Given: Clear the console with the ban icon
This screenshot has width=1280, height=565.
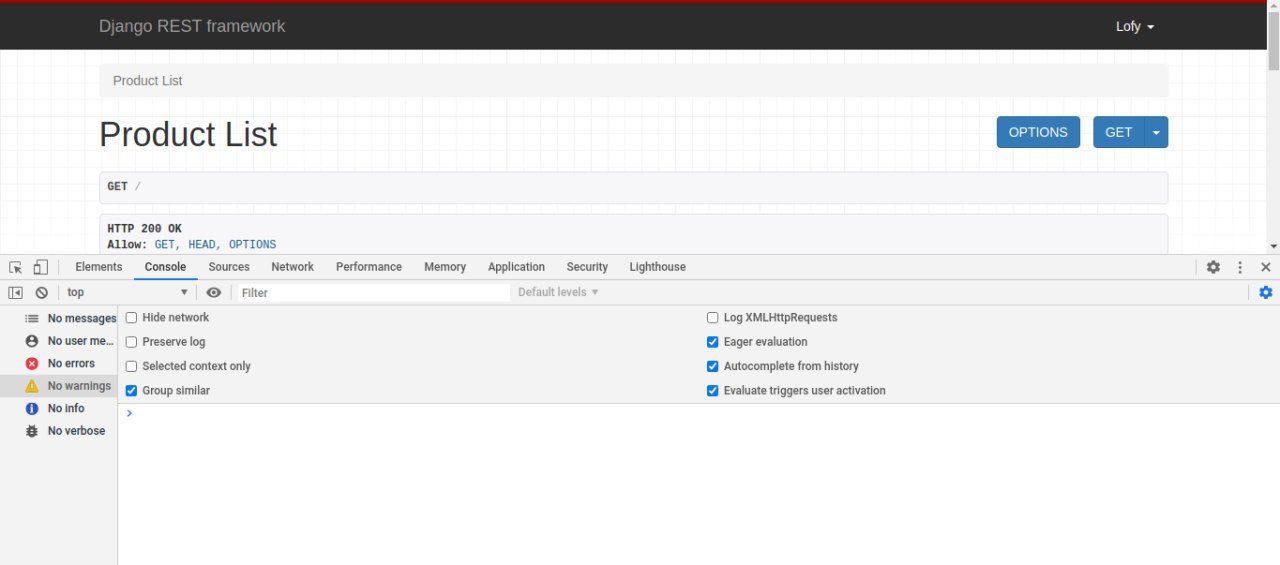Looking at the screenshot, I should [x=41, y=293].
